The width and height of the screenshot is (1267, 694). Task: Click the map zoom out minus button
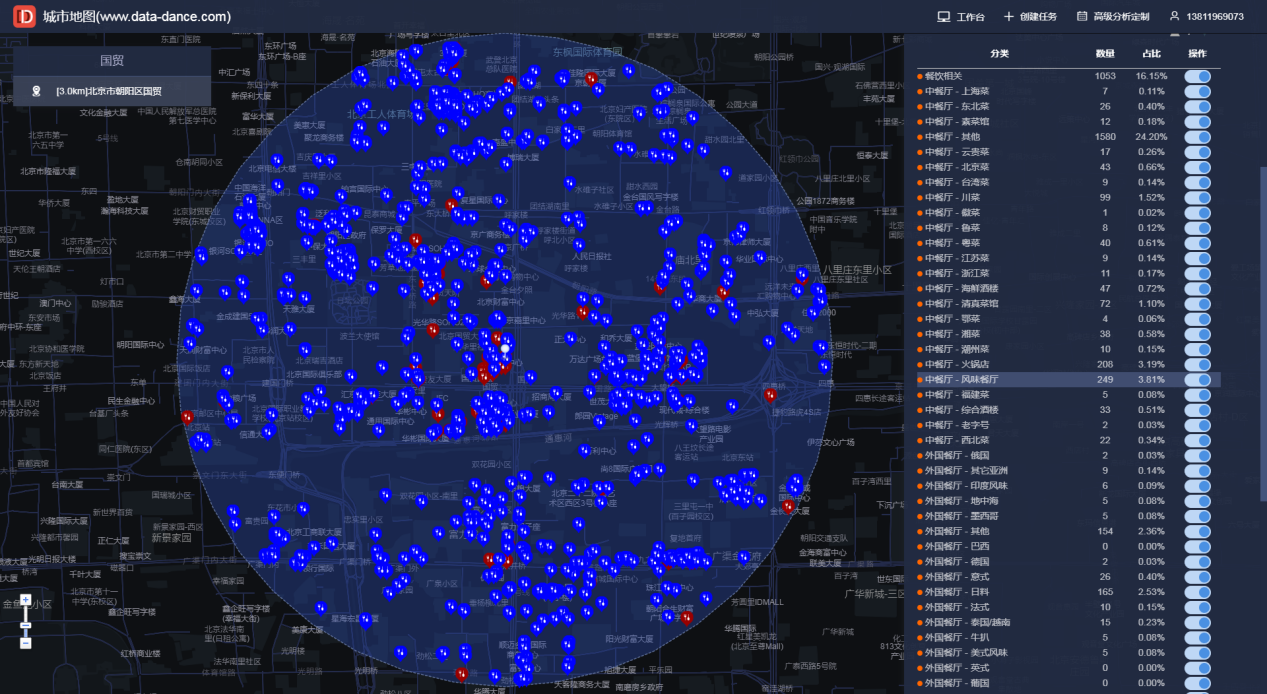26,643
